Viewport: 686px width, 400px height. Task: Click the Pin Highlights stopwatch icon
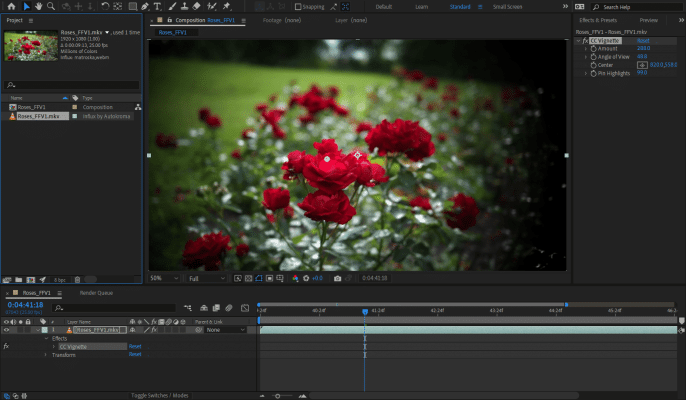(593, 72)
